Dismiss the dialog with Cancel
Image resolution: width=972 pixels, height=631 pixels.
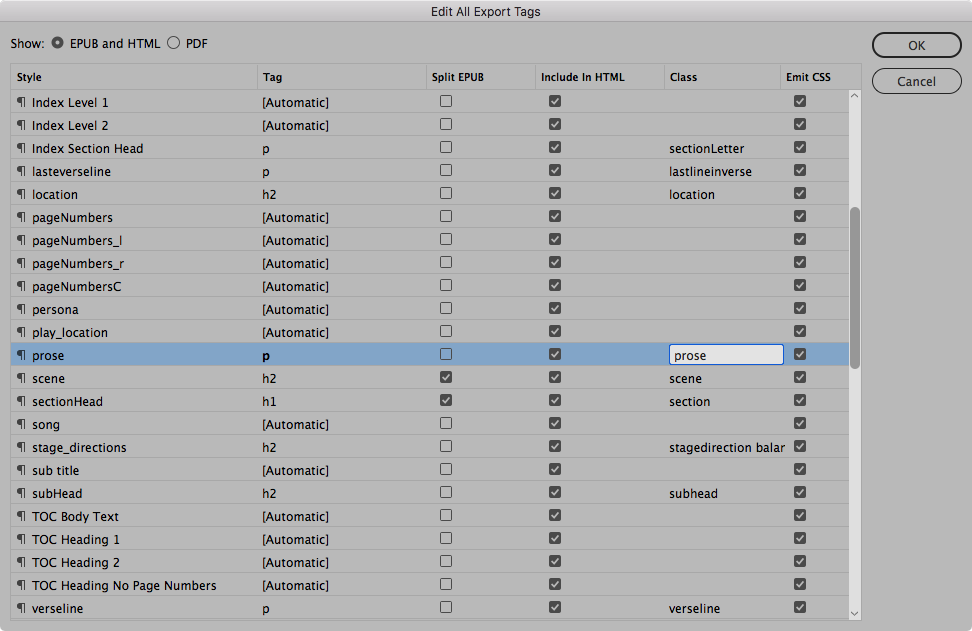click(916, 81)
